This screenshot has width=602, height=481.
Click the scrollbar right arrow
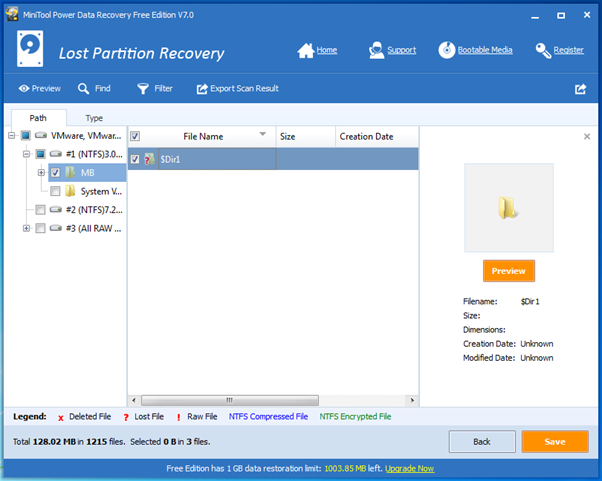(x=412, y=400)
